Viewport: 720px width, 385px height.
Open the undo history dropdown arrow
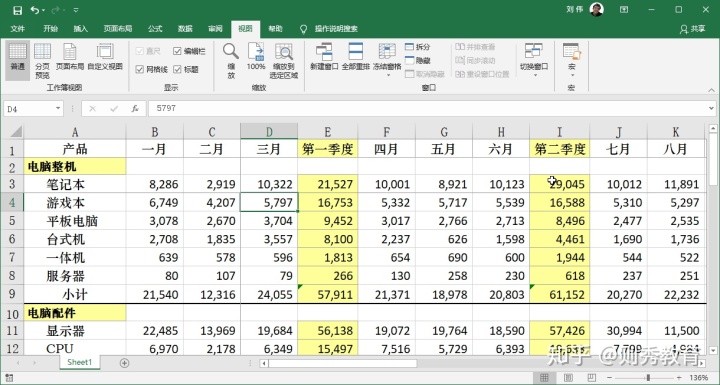pos(44,10)
